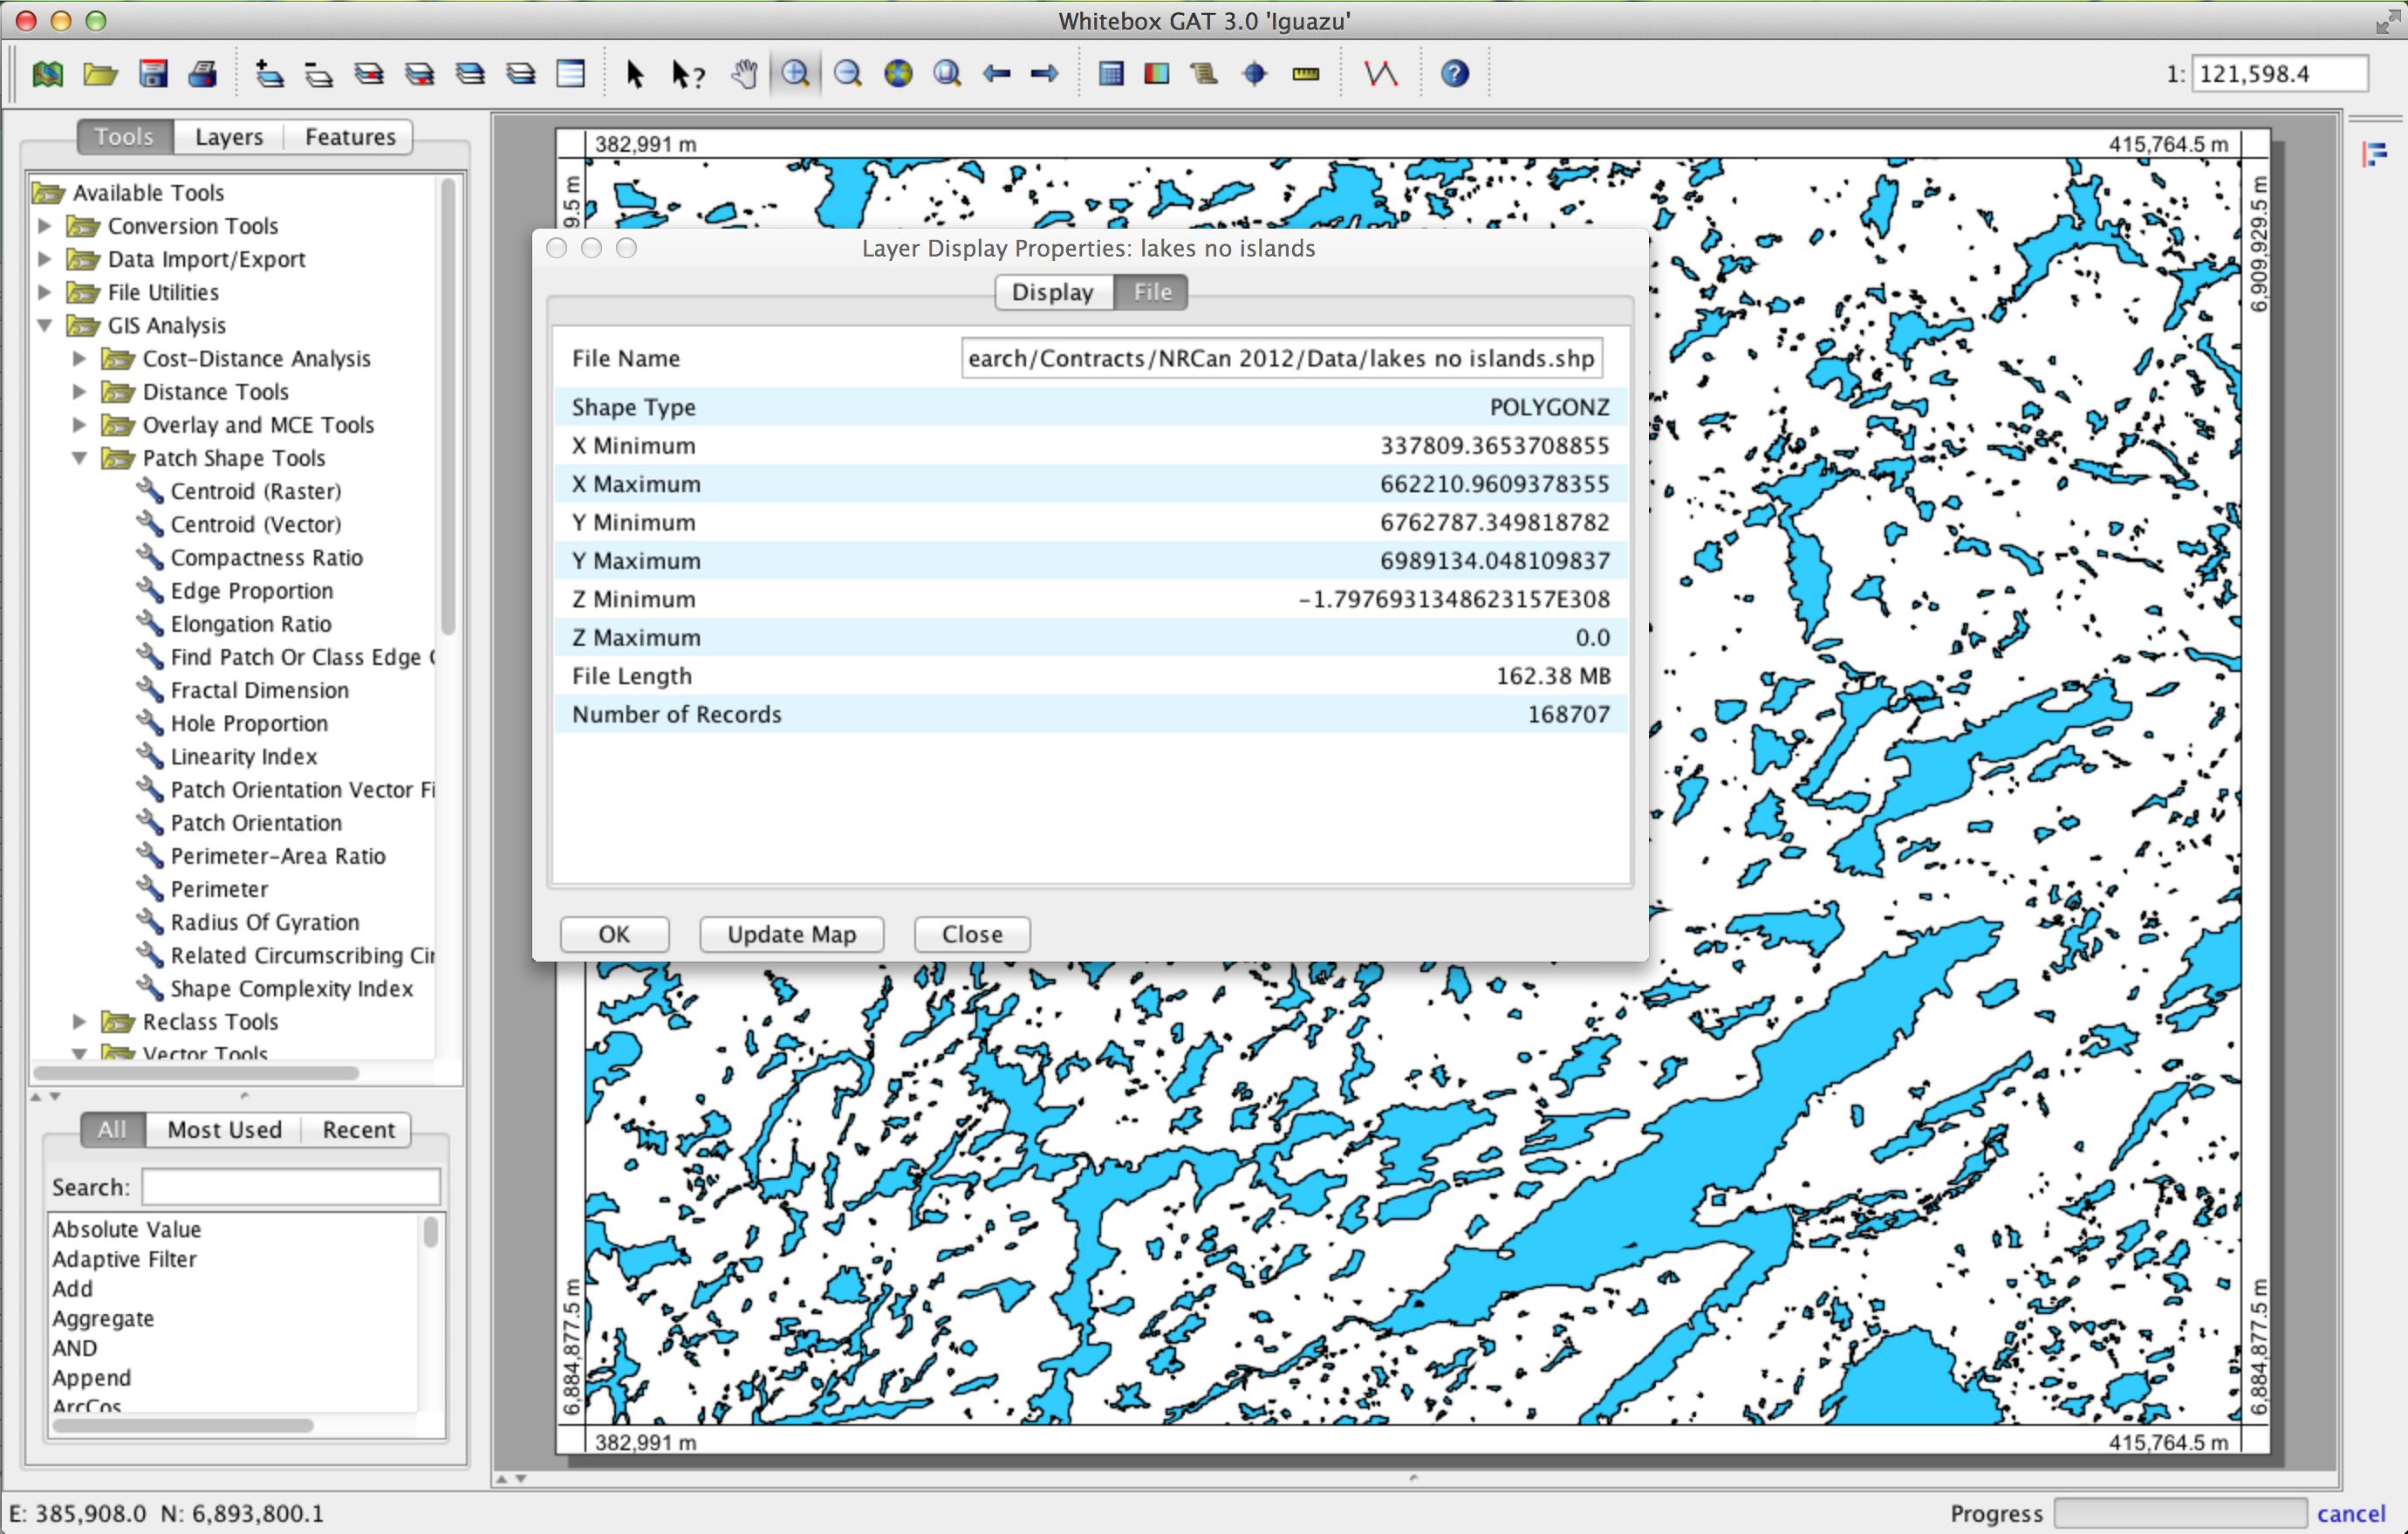Viewport: 2408px width, 1534px height.
Task: Switch to the Most Used tools filter
Action: 224,1130
